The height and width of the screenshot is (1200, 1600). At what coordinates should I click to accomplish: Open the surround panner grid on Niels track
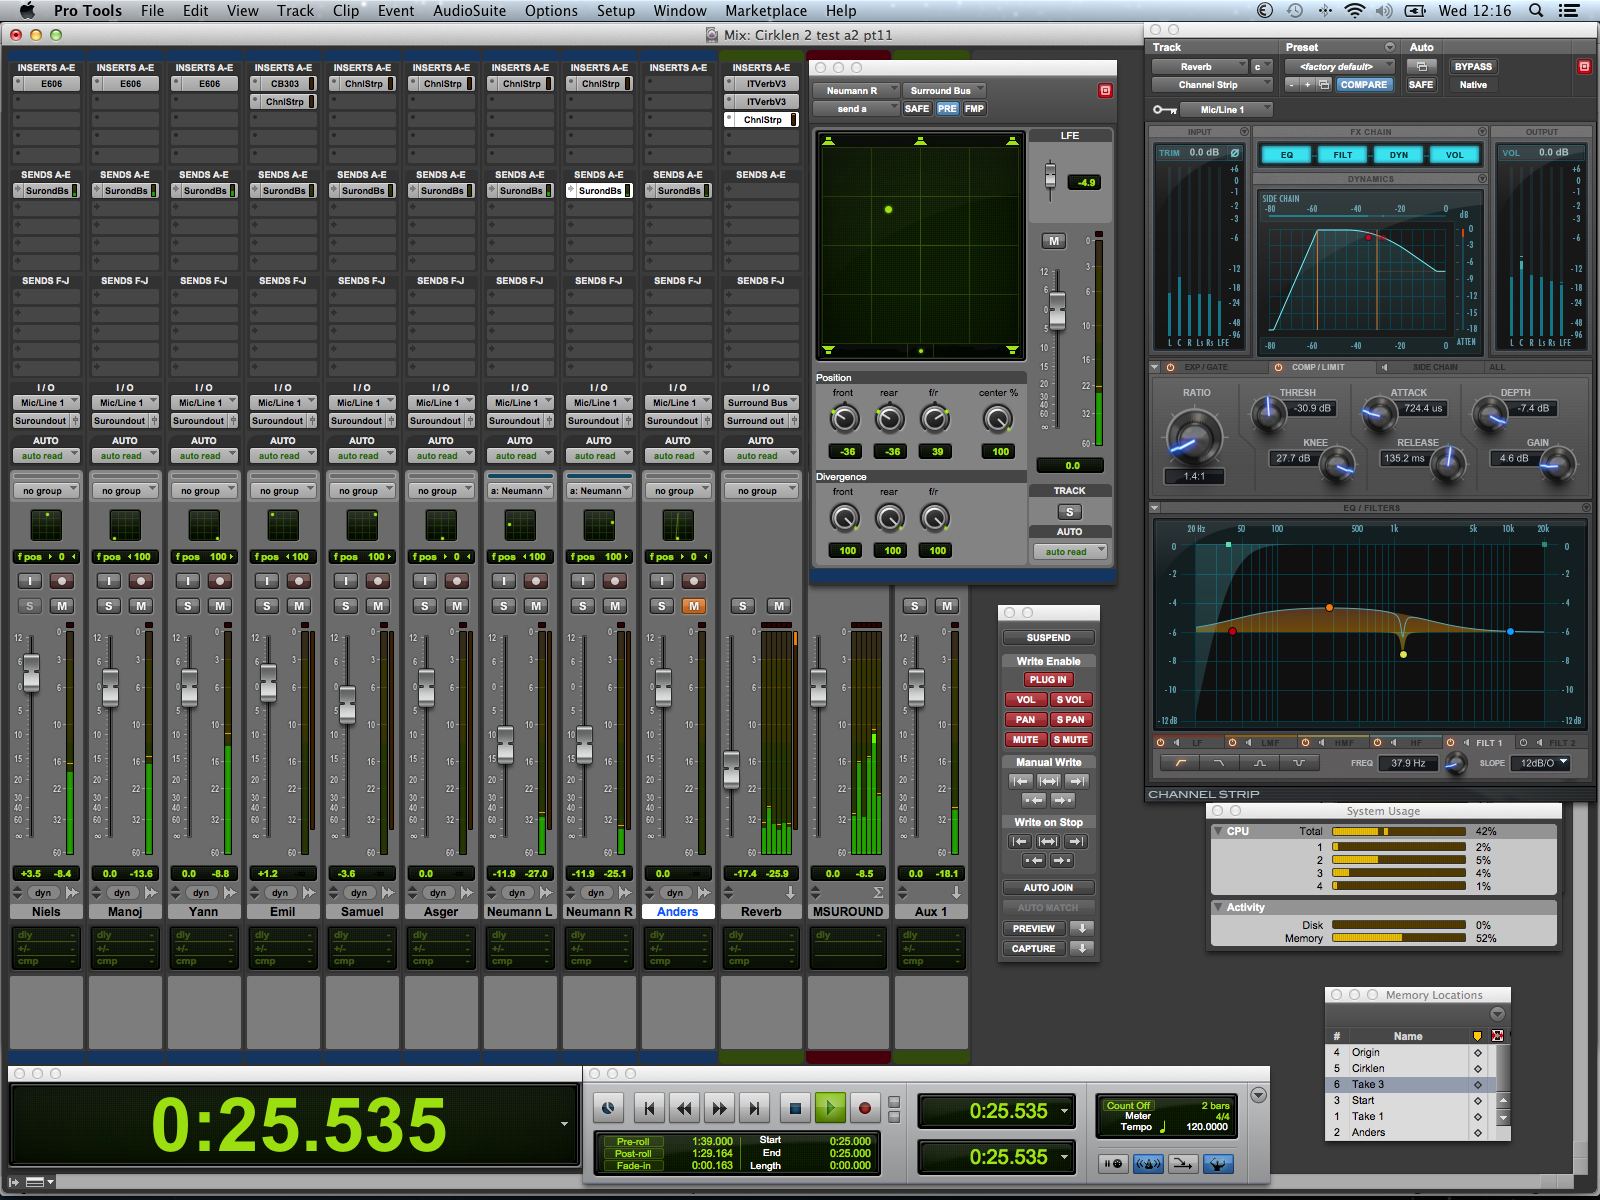point(46,525)
